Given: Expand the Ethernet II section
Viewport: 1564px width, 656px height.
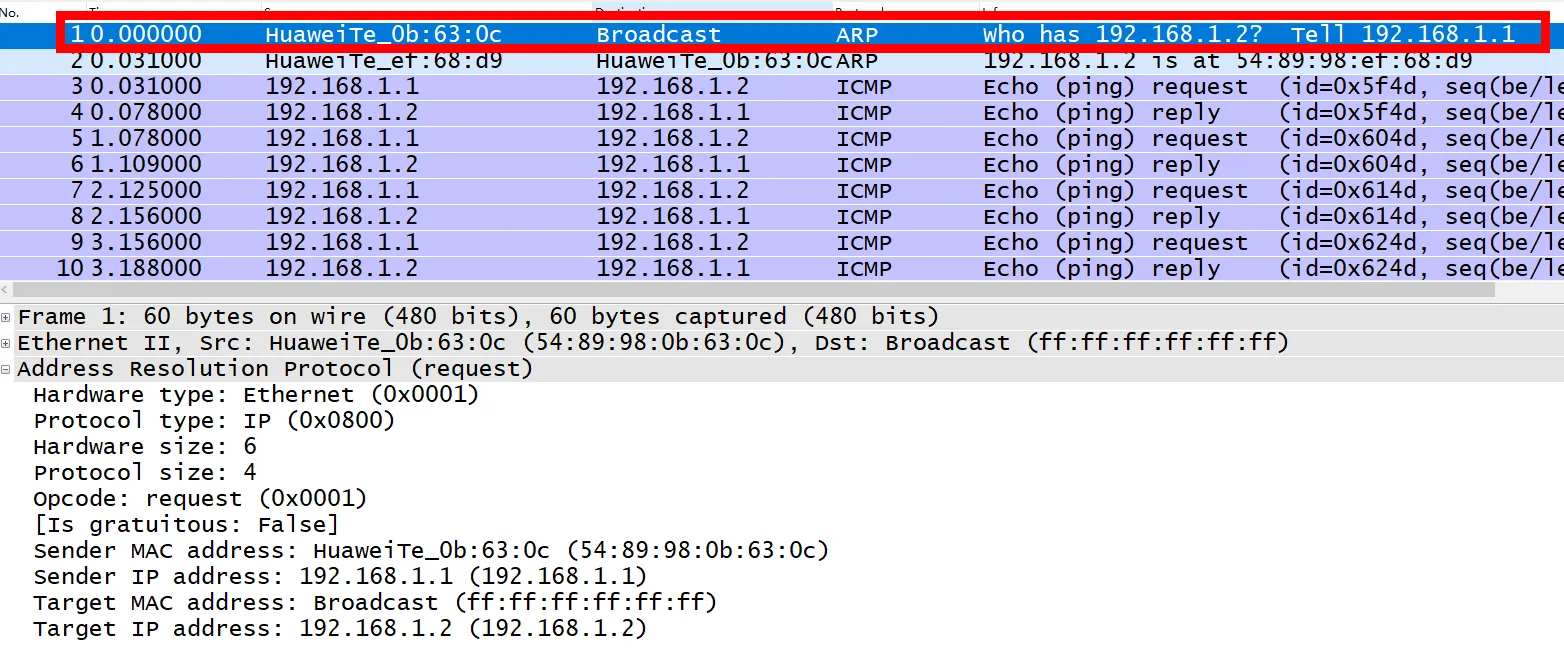Looking at the screenshot, I should pyautogui.click(x=7, y=343).
